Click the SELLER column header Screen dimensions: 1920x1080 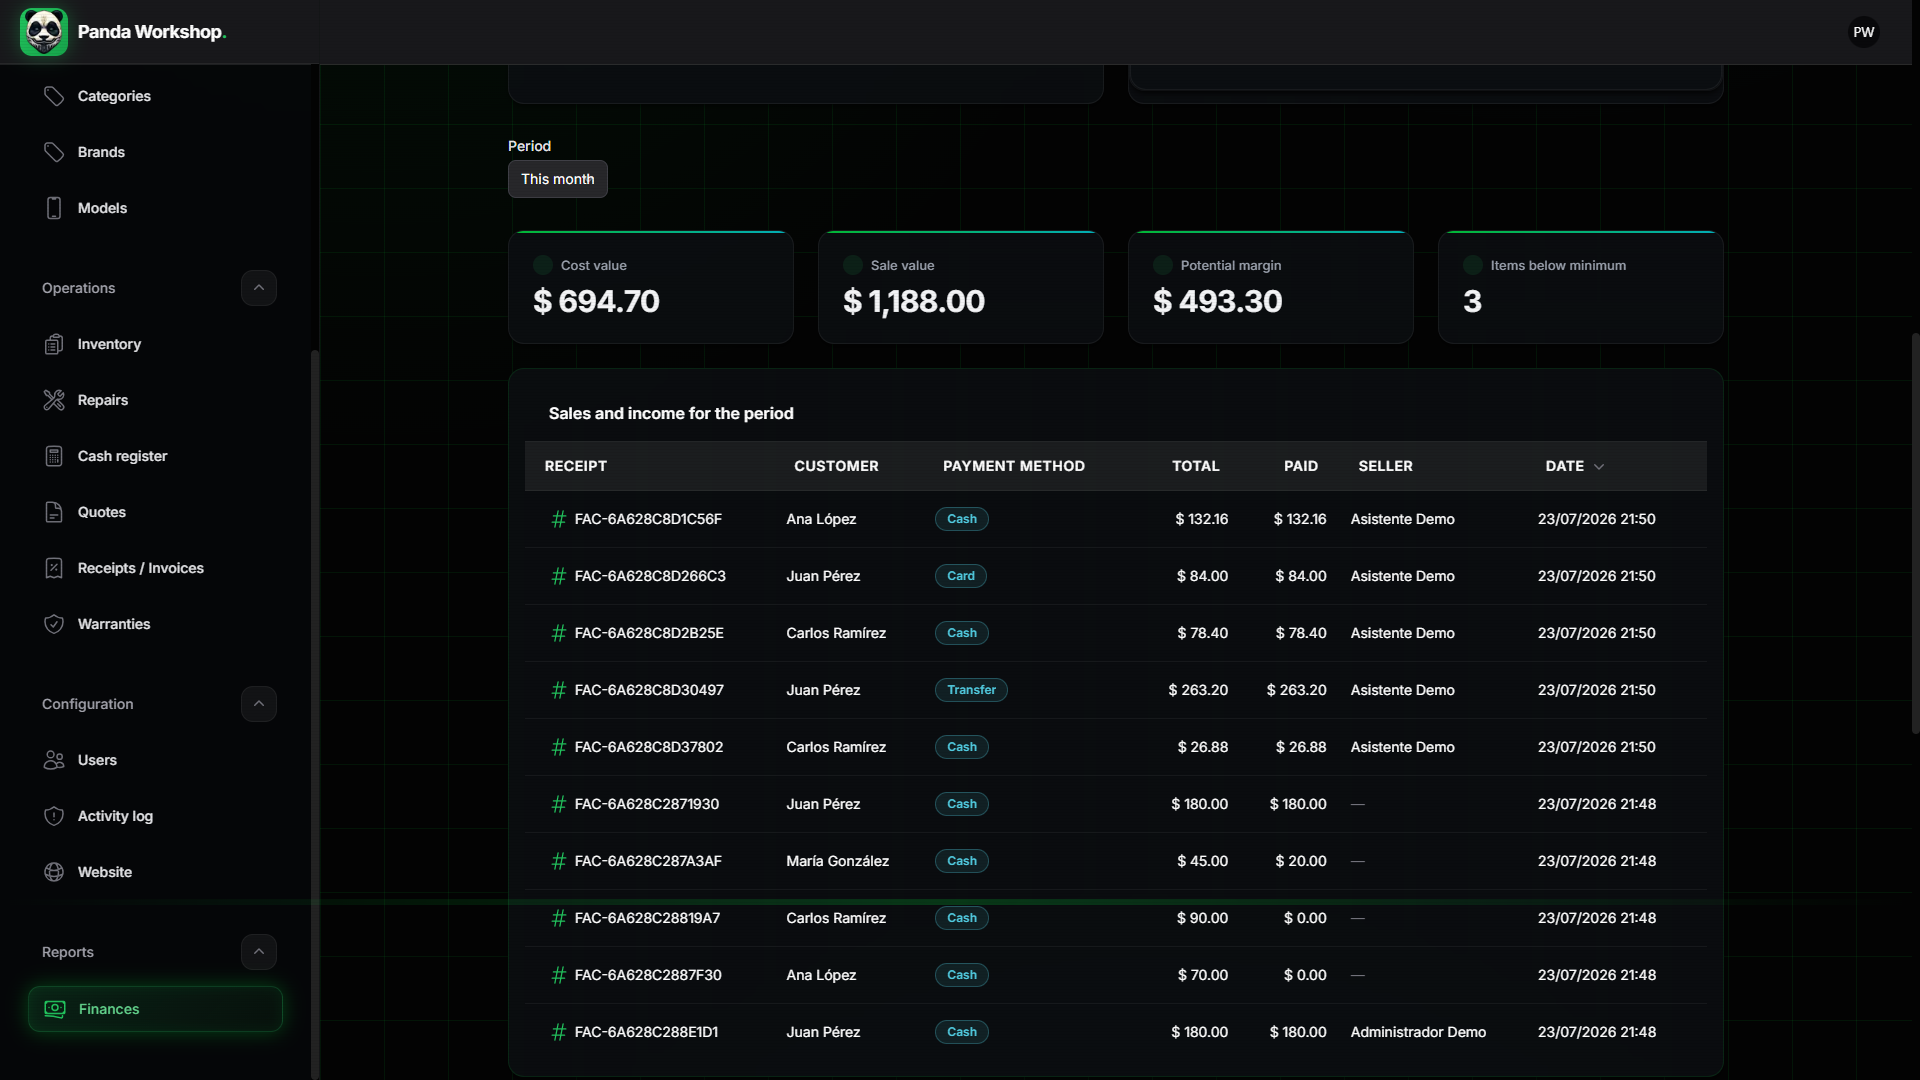coord(1385,466)
